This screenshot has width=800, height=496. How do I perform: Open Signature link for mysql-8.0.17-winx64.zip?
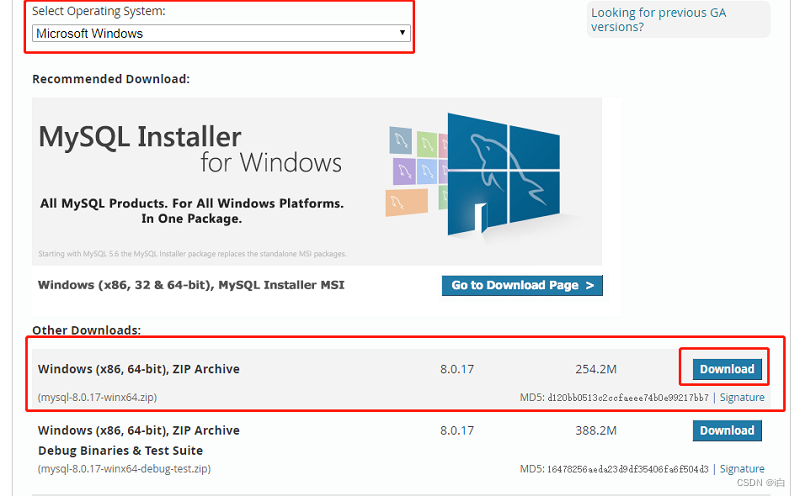pos(742,398)
